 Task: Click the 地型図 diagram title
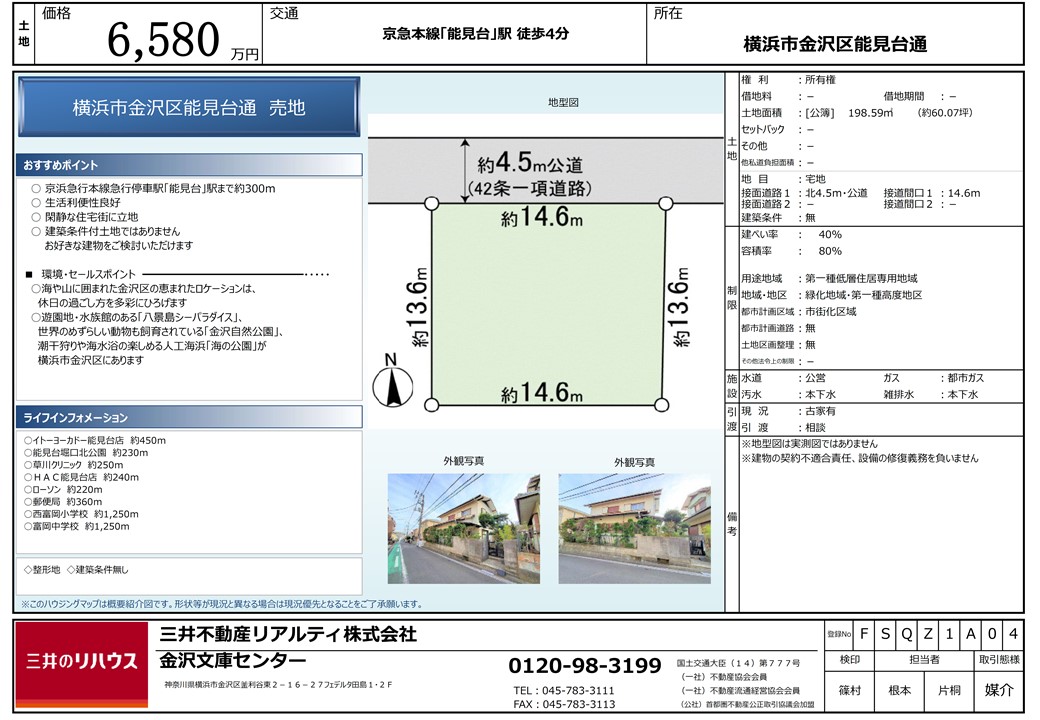coord(563,103)
